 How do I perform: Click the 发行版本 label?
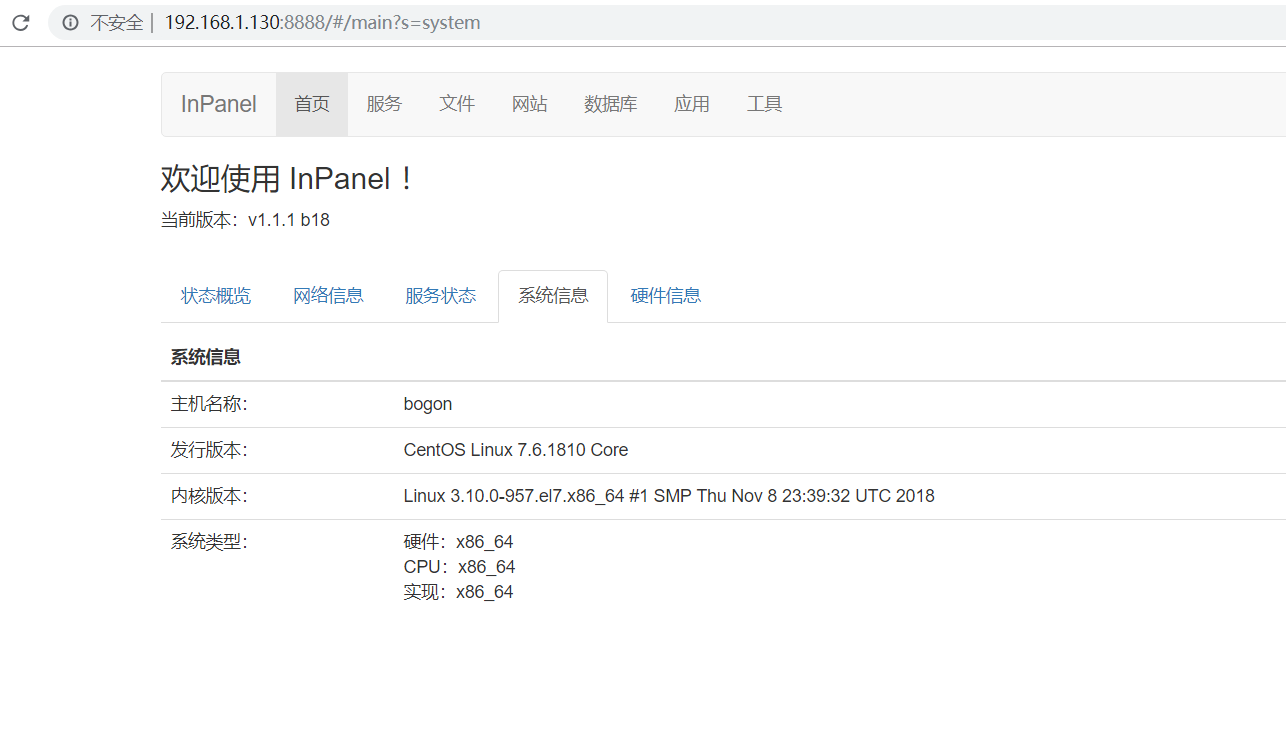(x=209, y=450)
